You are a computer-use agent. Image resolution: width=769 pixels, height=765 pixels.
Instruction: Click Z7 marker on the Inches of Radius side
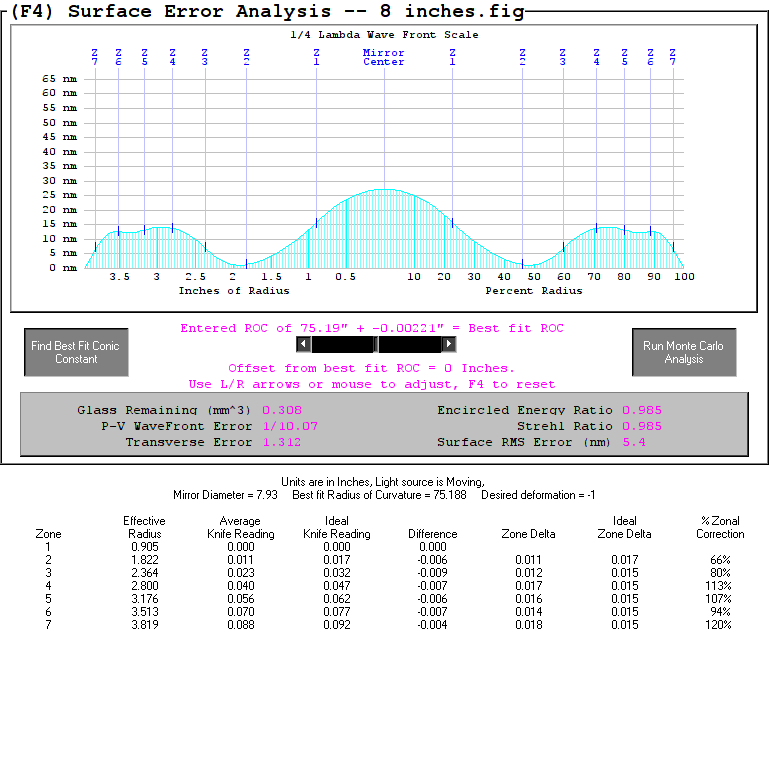[94, 57]
